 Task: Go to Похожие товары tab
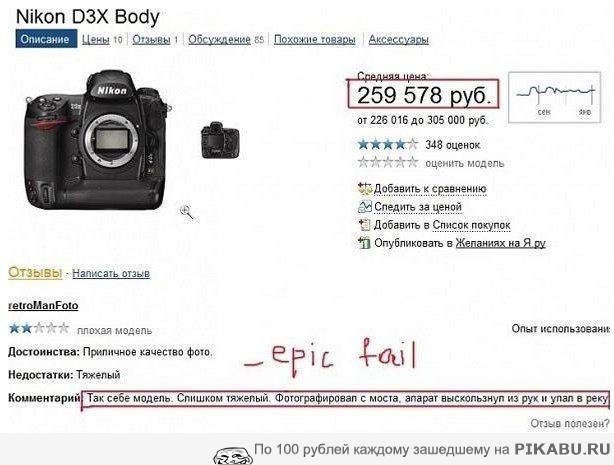point(314,40)
